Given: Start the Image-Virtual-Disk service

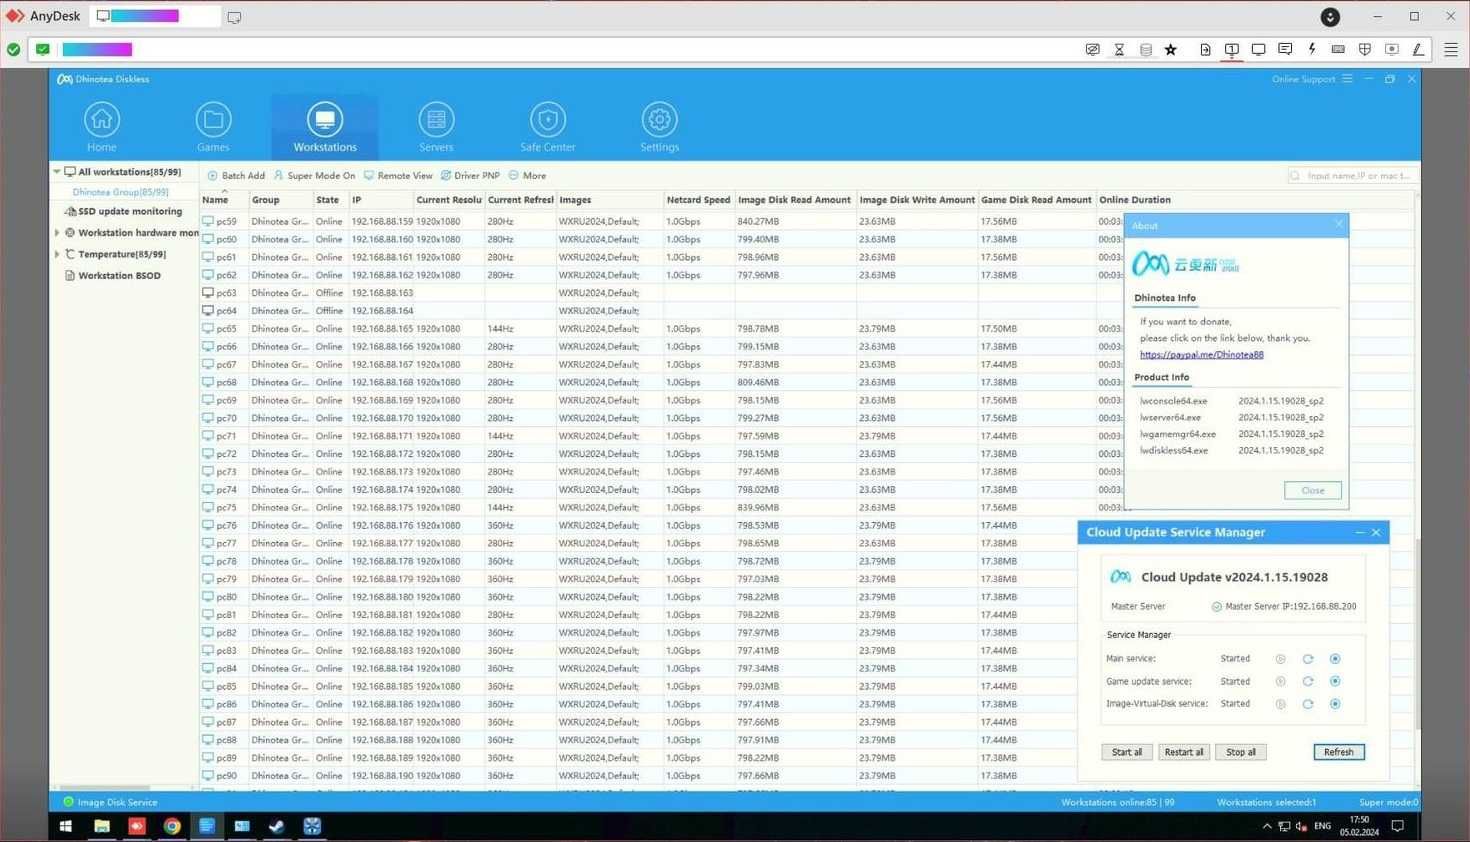Looking at the screenshot, I should [1280, 704].
